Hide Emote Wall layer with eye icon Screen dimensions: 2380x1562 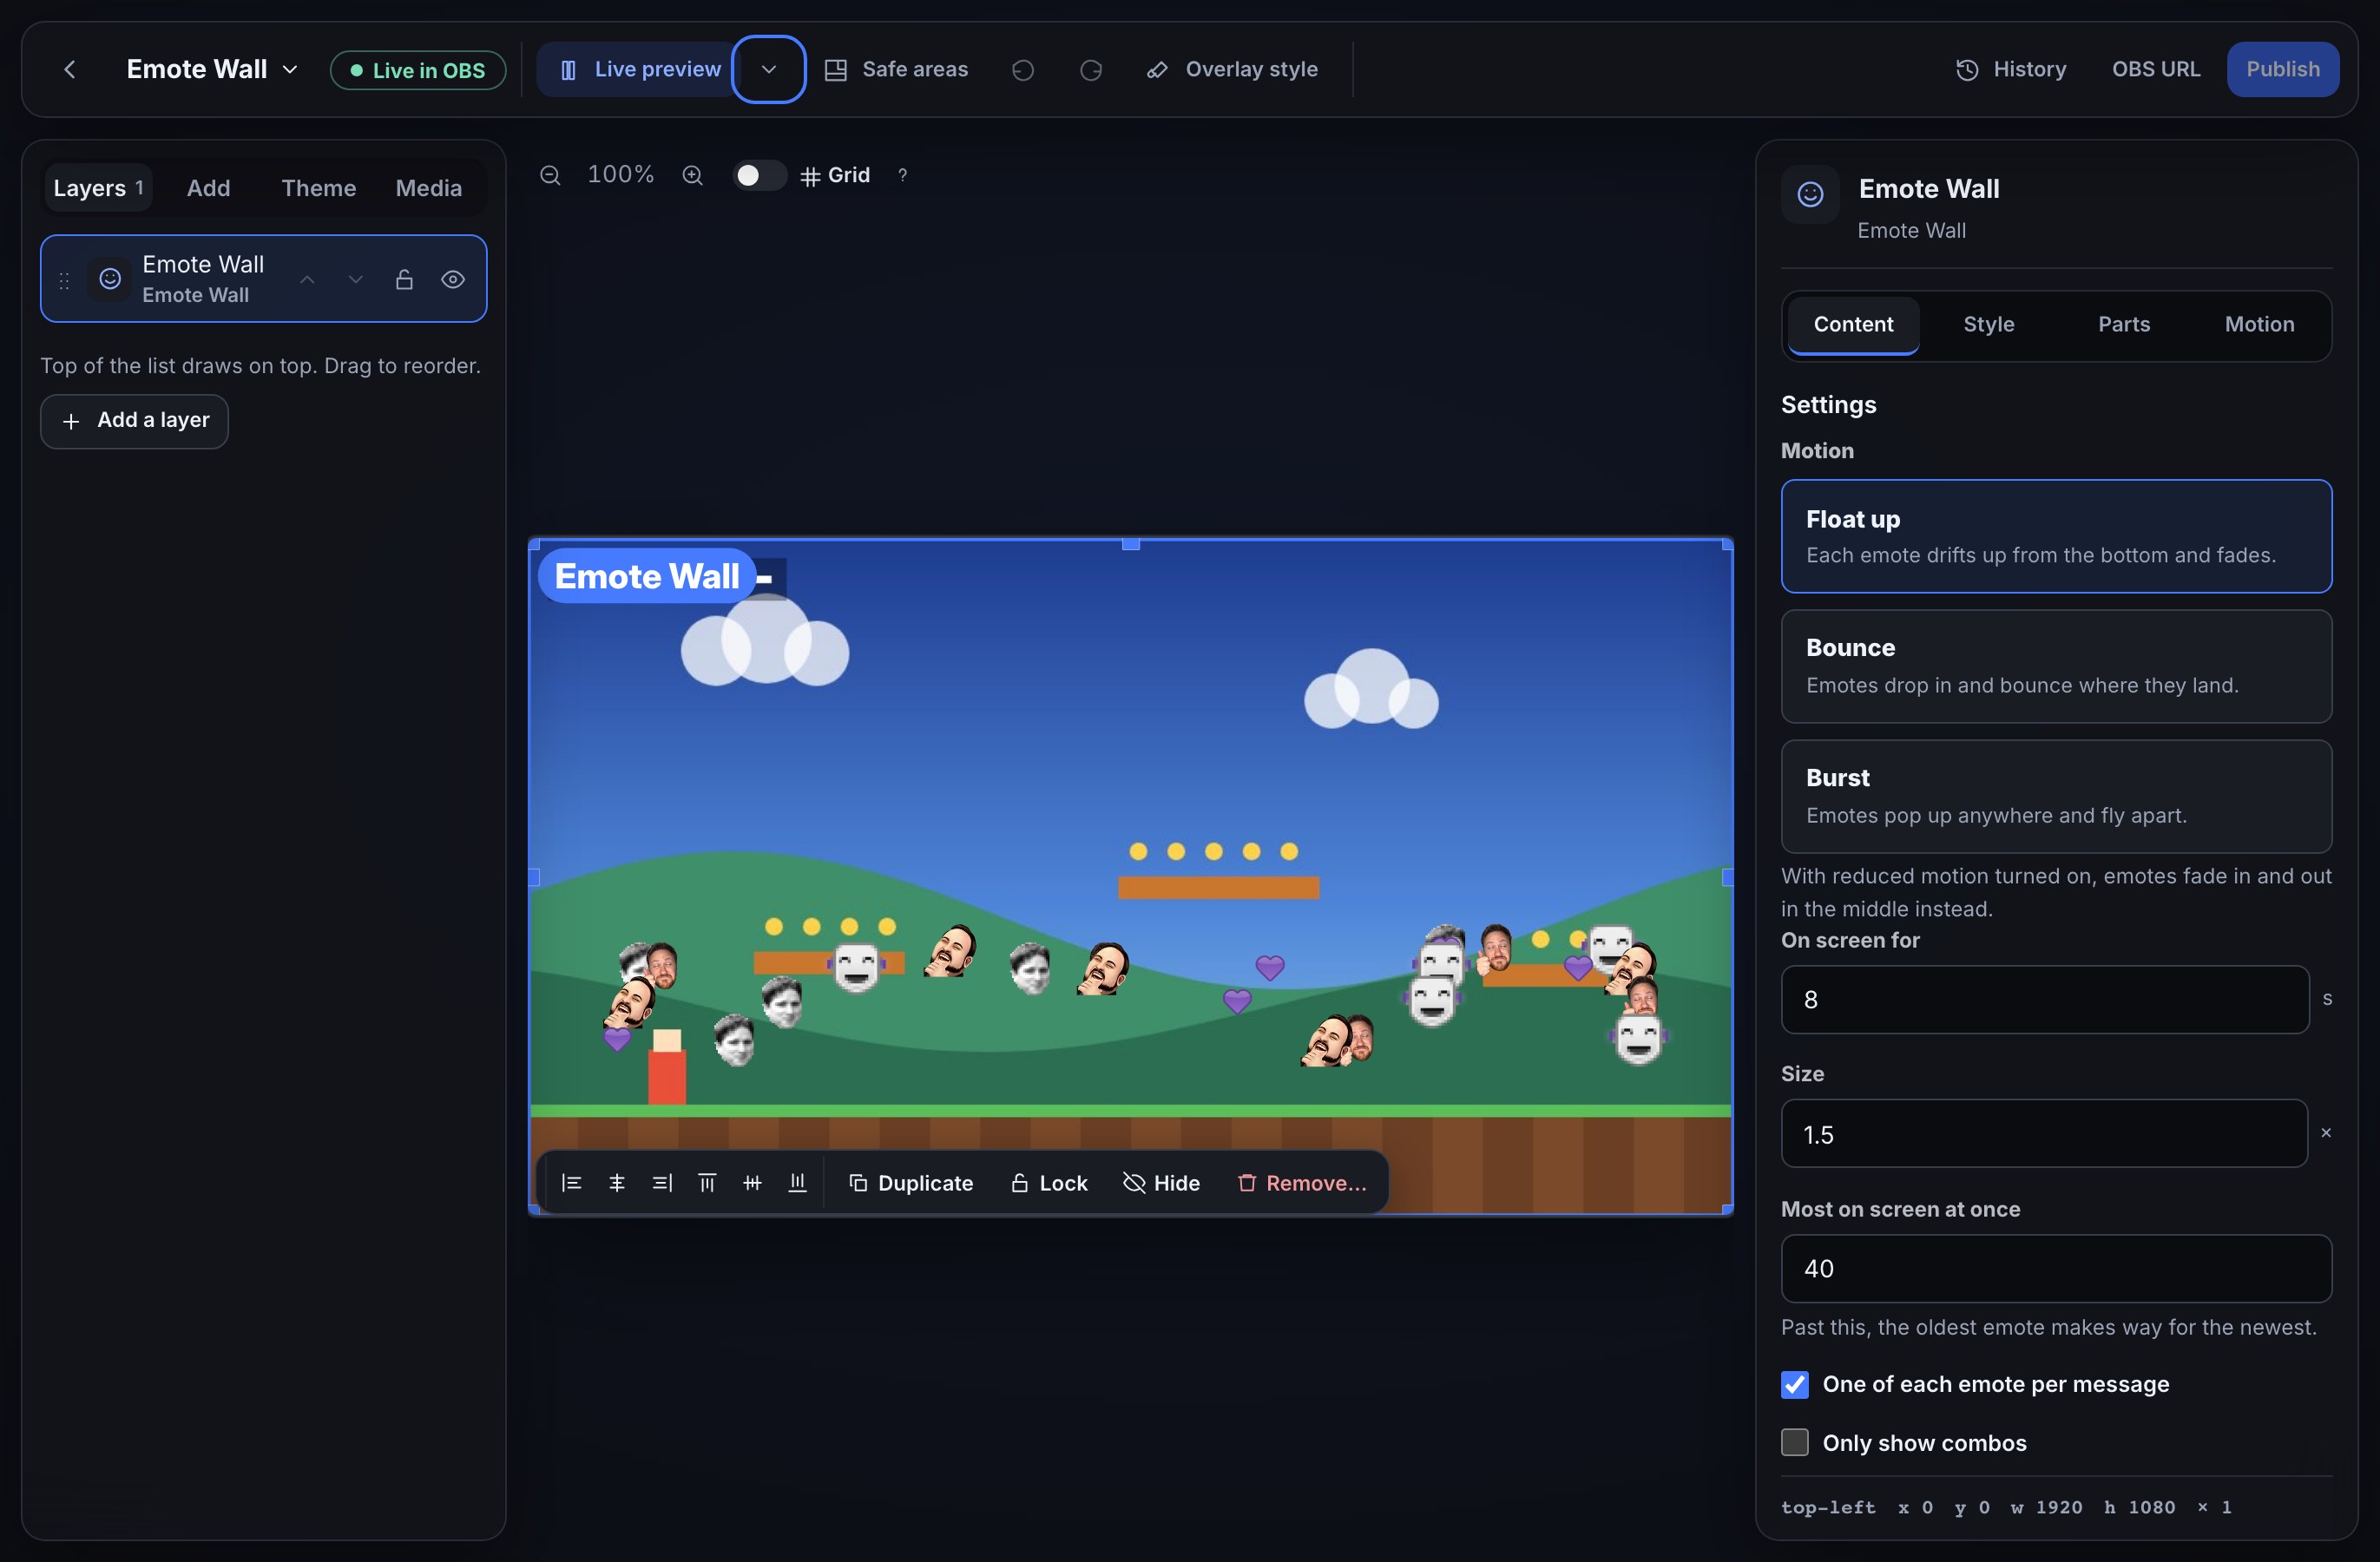[x=453, y=279]
